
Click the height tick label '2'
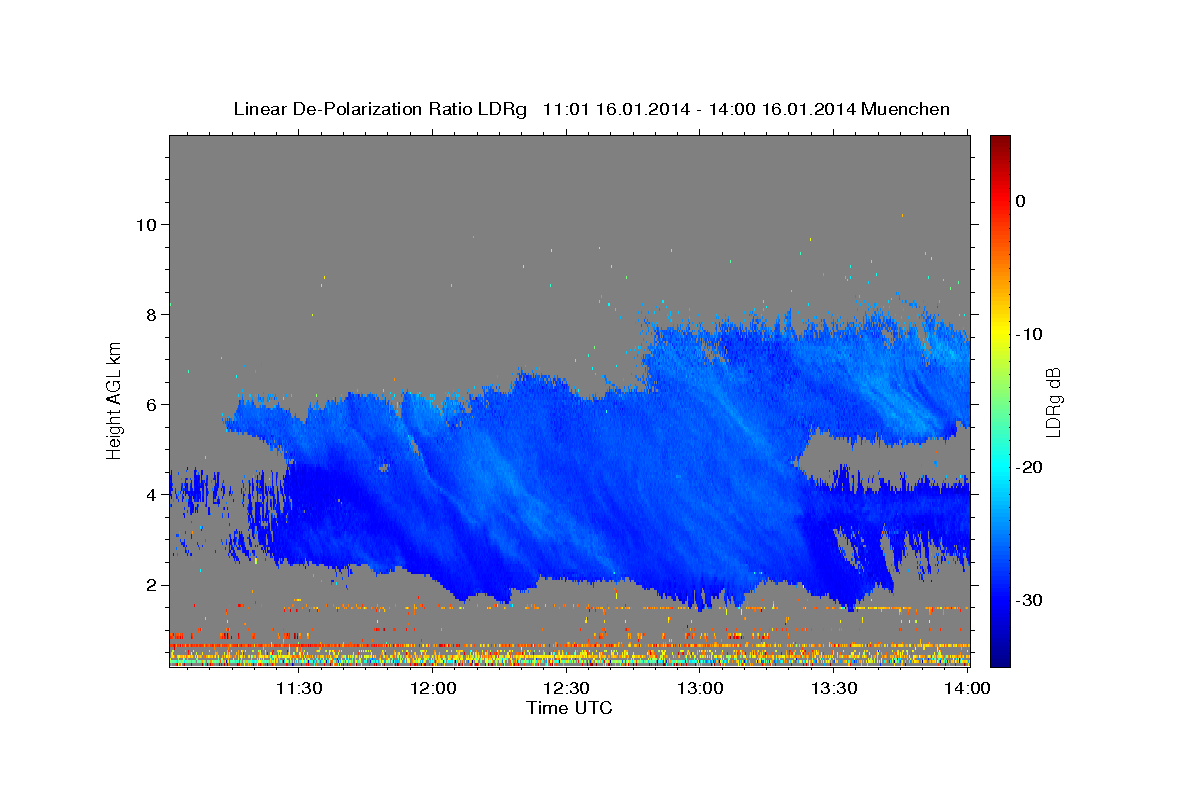pyautogui.click(x=150, y=584)
